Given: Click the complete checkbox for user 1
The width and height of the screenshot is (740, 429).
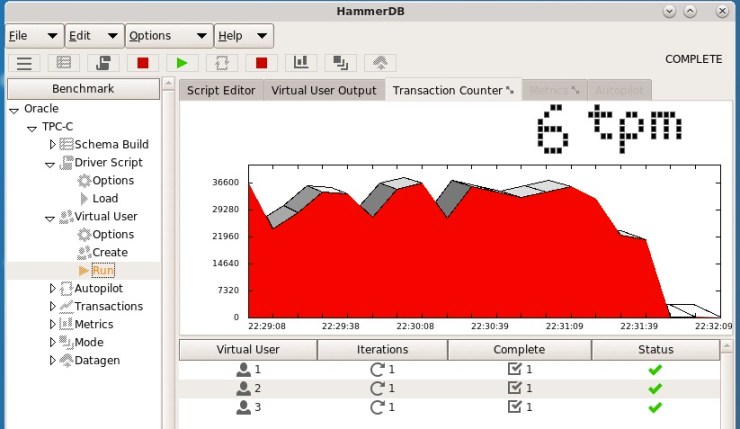Looking at the screenshot, I should (x=515, y=369).
